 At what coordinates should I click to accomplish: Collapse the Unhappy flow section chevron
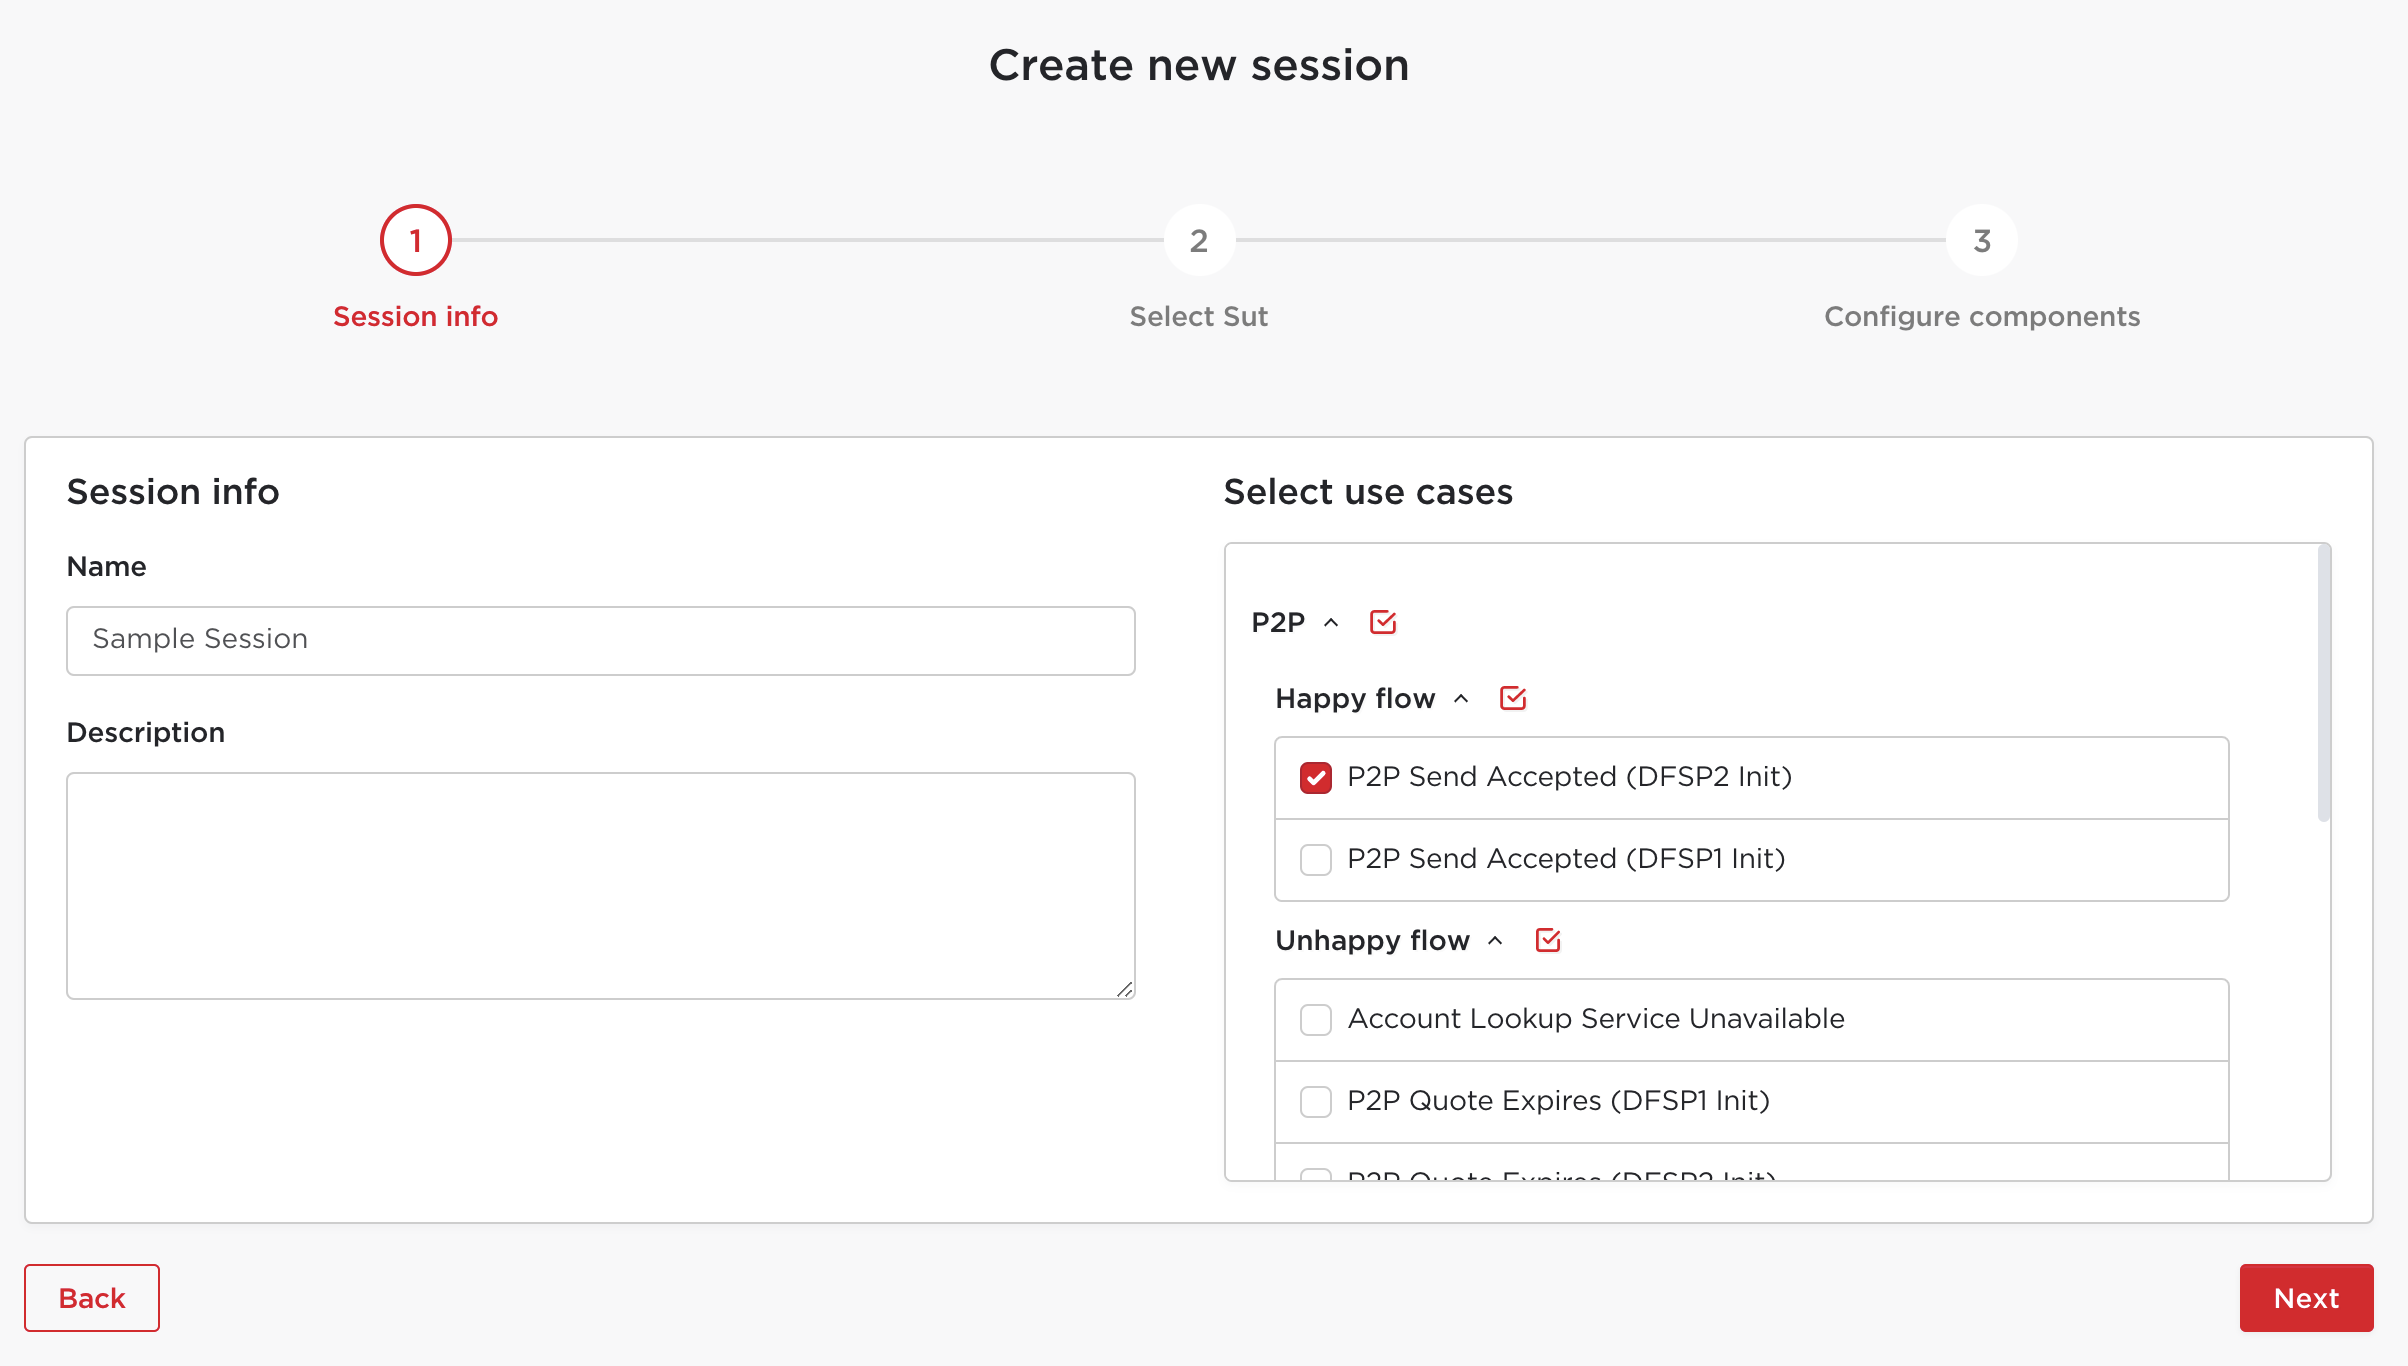[1495, 940]
